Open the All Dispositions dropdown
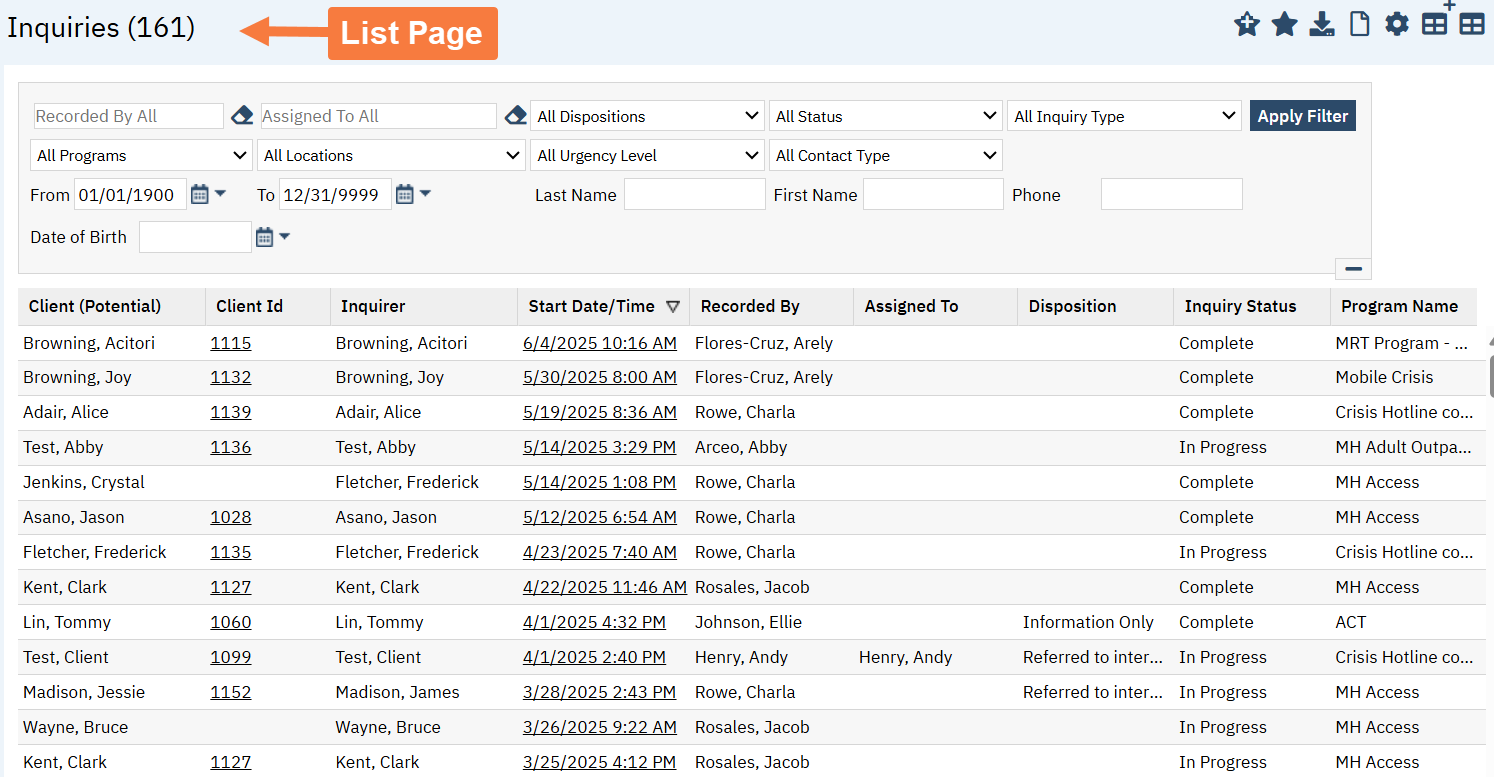This screenshot has height=777, width=1494. pyautogui.click(x=646, y=115)
